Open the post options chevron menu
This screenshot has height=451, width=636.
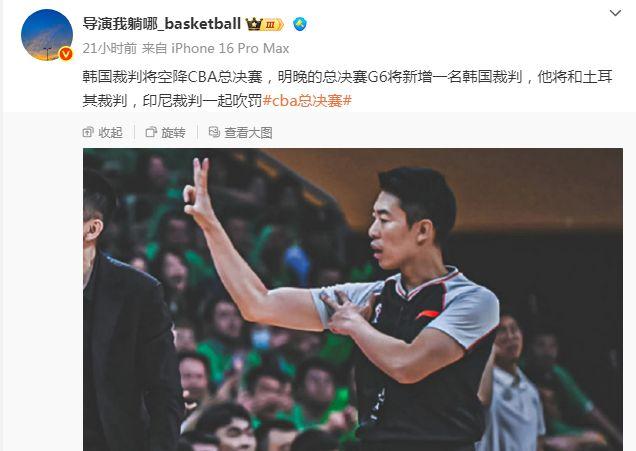coord(615,13)
